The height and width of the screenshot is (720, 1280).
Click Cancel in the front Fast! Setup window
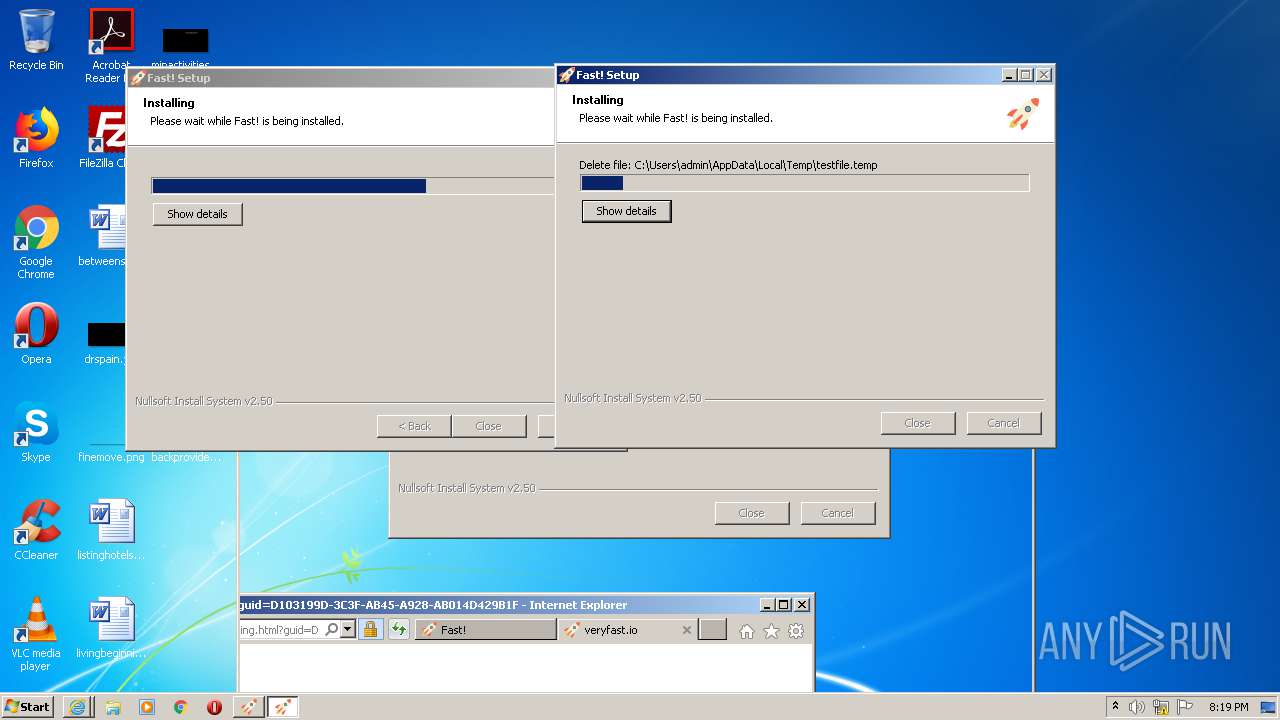tap(1003, 423)
